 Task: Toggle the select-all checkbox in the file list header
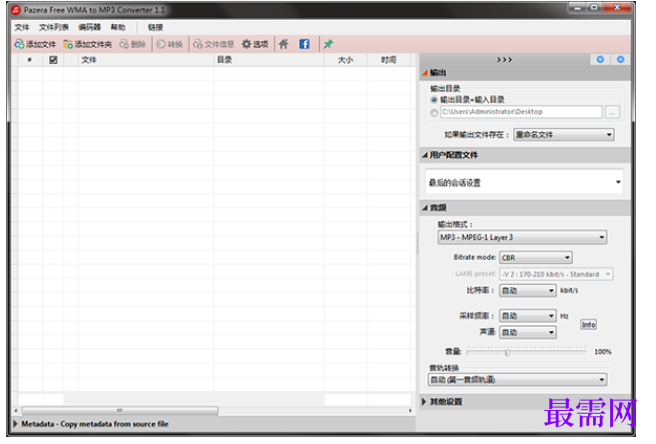click(53, 60)
